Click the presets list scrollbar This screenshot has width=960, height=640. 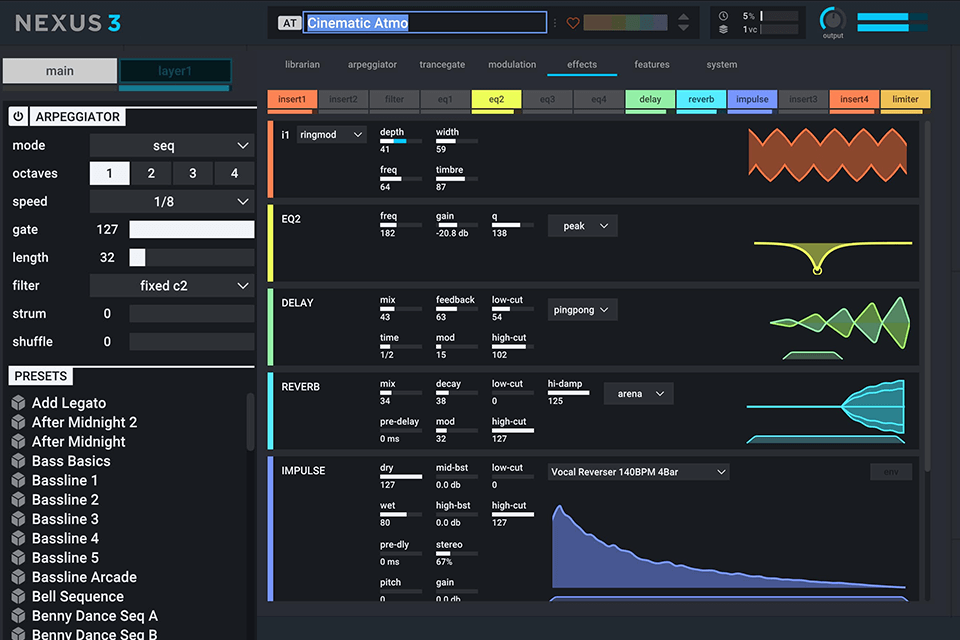coord(250,423)
